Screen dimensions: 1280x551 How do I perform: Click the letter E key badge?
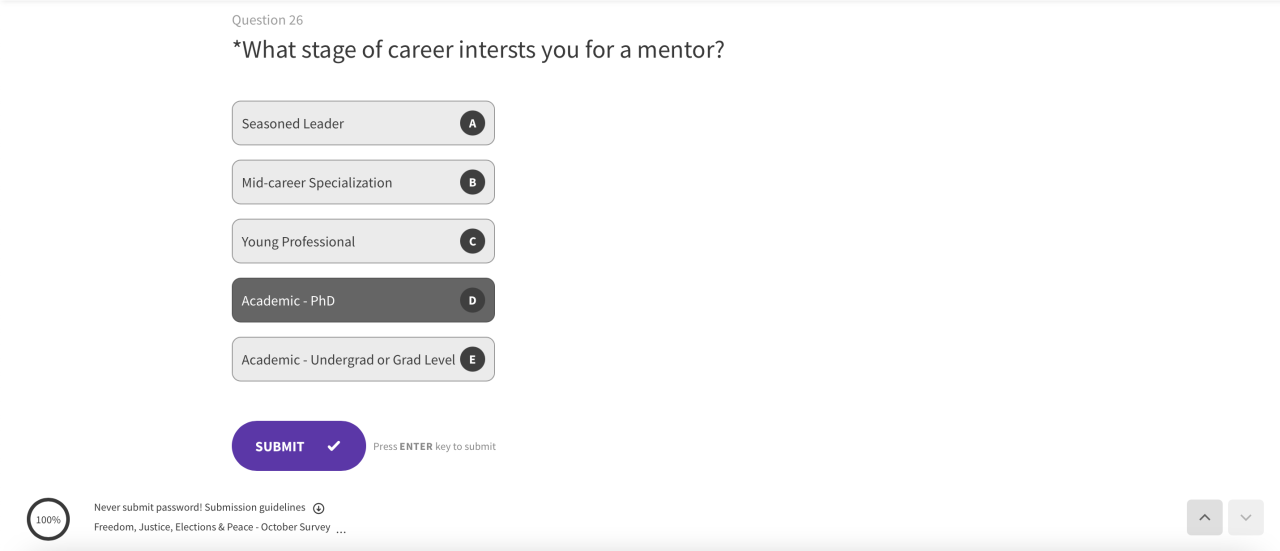pos(472,359)
